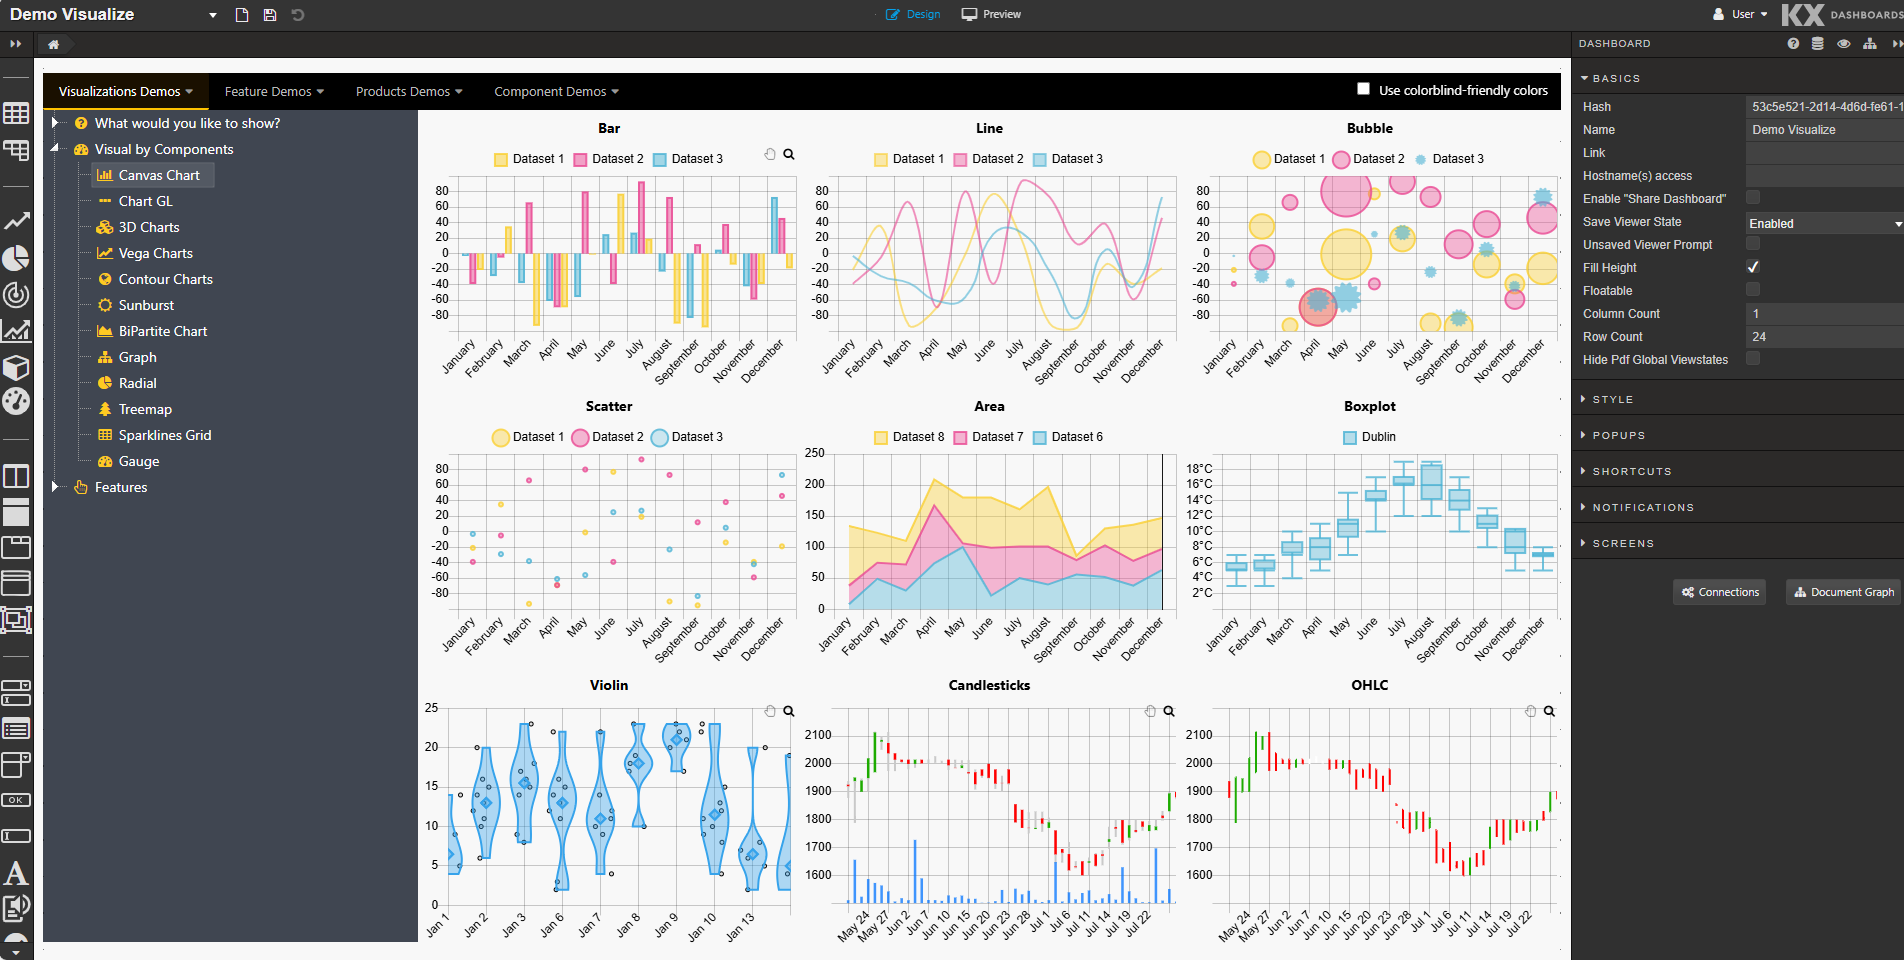Click the help question mark icon

click(1793, 44)
